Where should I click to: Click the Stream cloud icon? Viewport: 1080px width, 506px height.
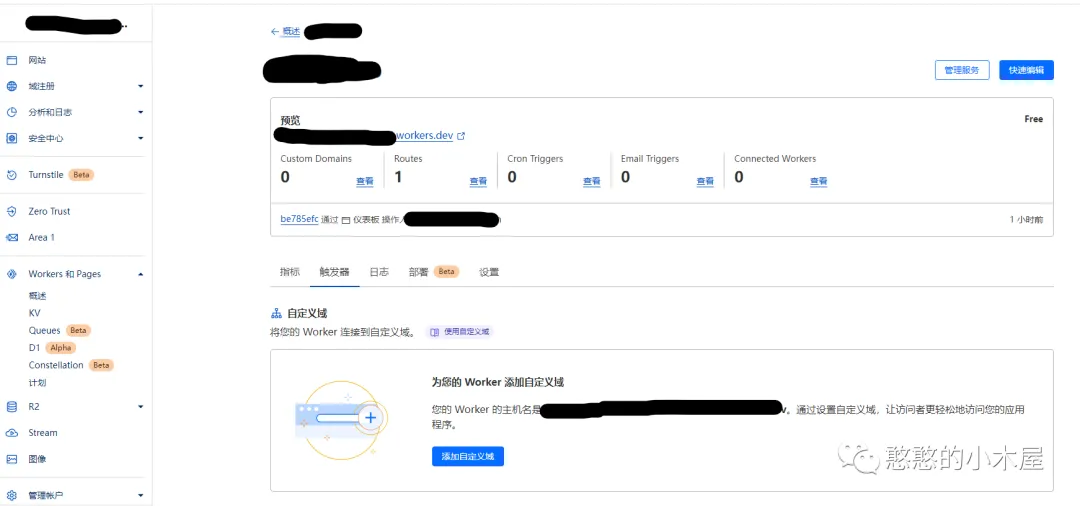[12, 433]
